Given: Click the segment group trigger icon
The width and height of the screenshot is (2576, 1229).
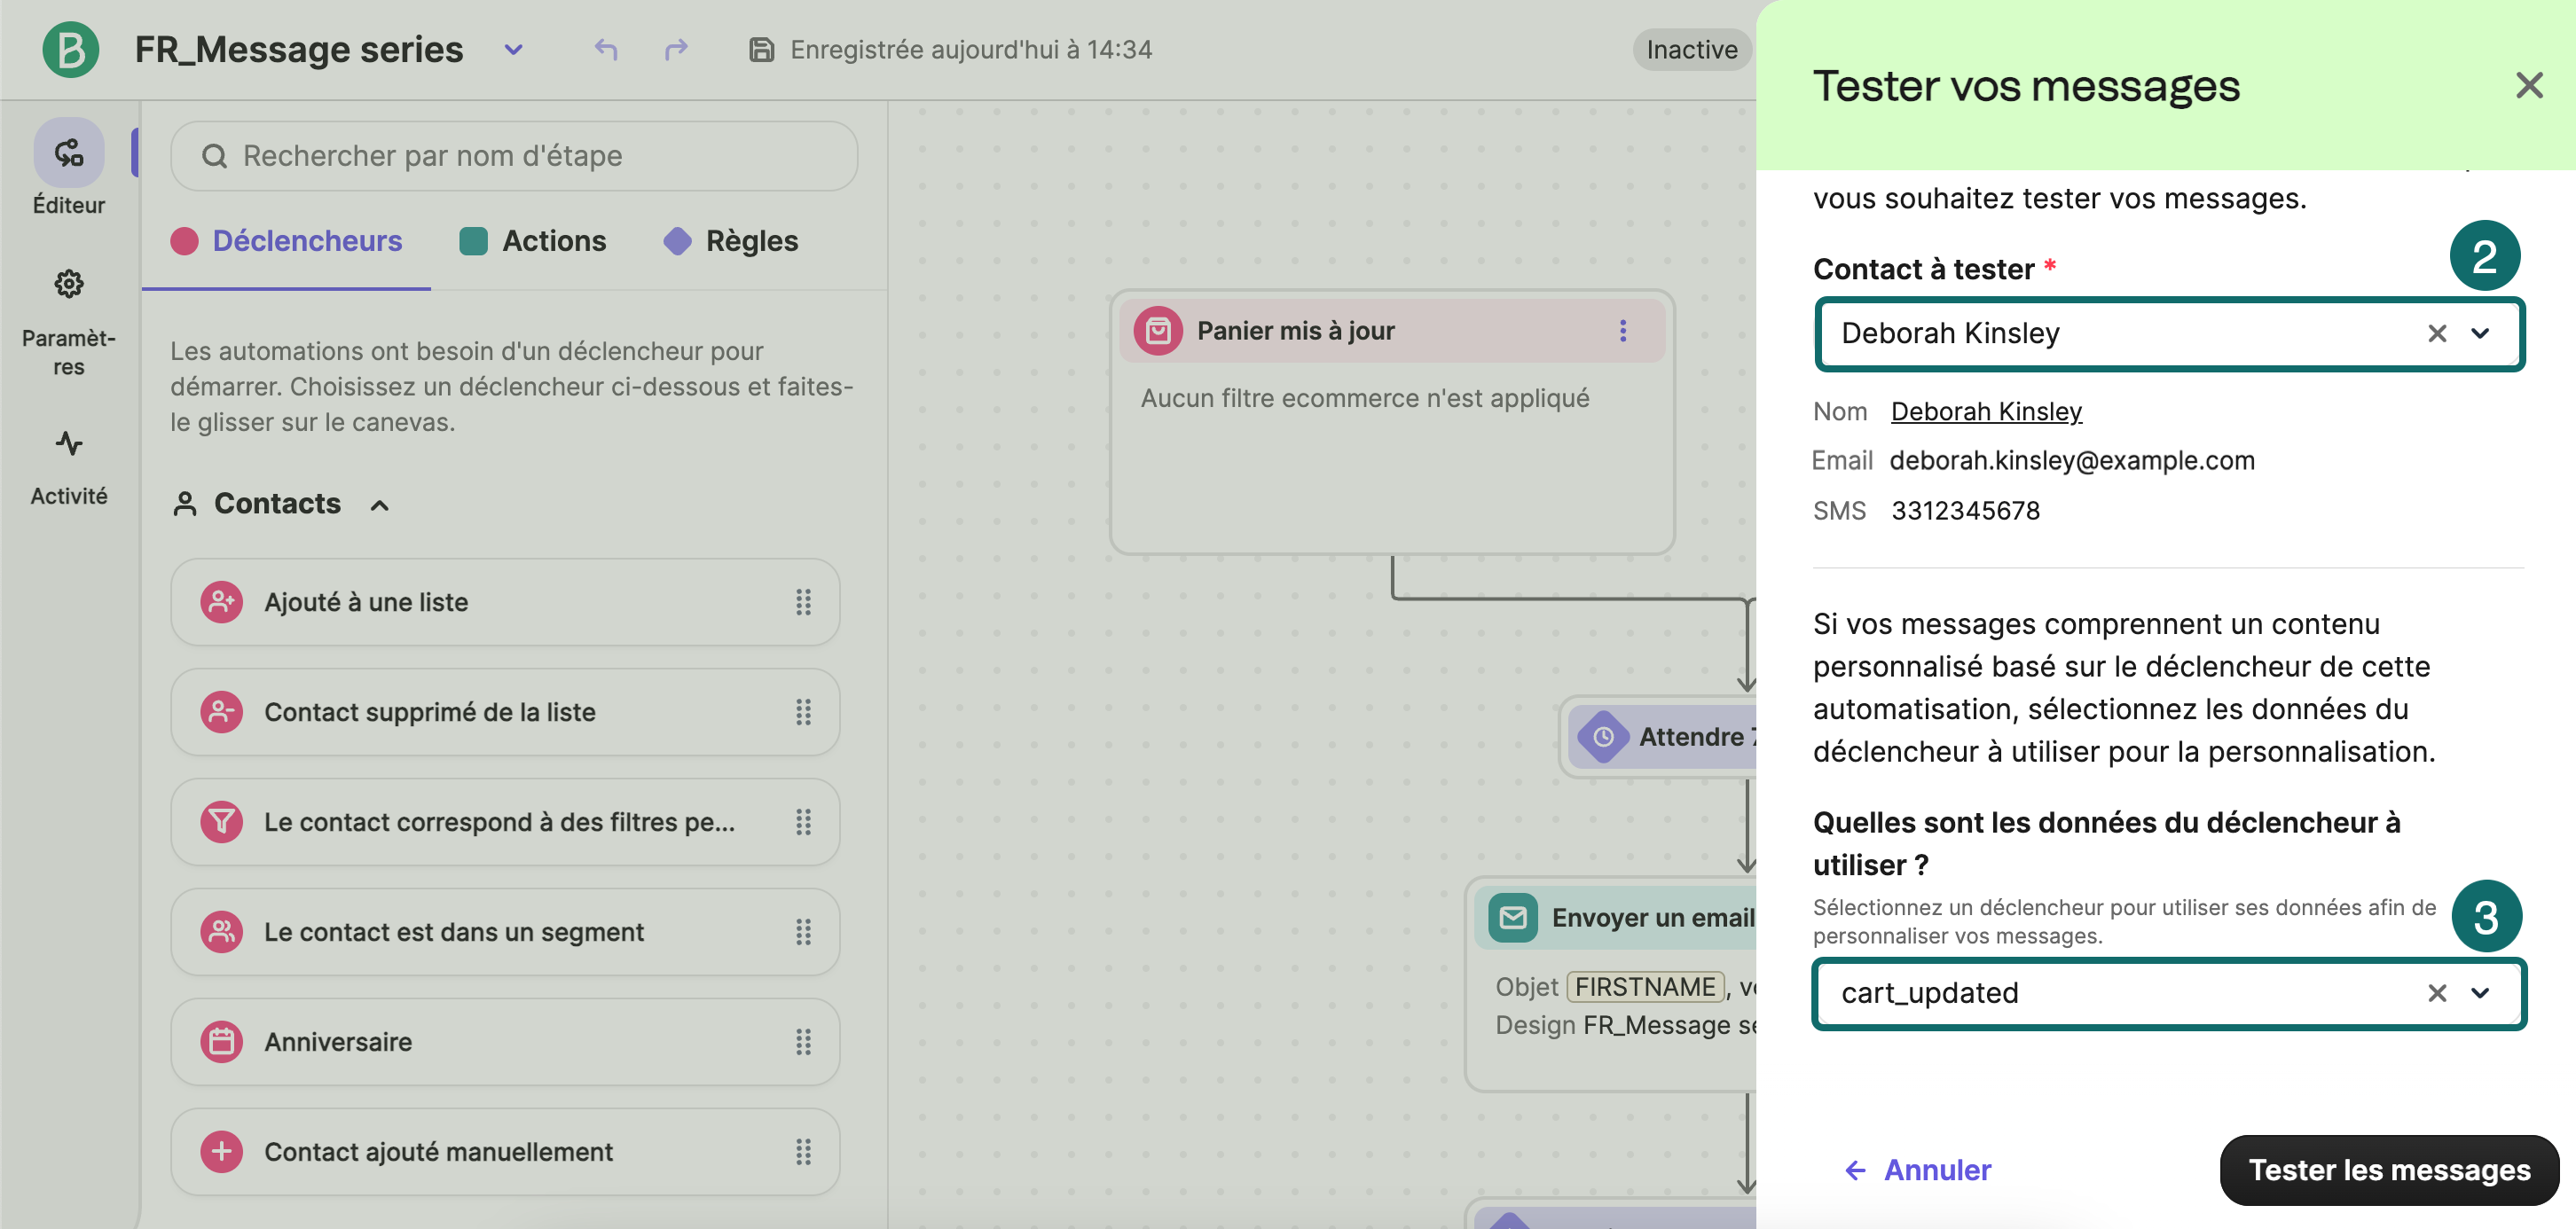Looking at the screenshot, I should (x=222, y=932).
